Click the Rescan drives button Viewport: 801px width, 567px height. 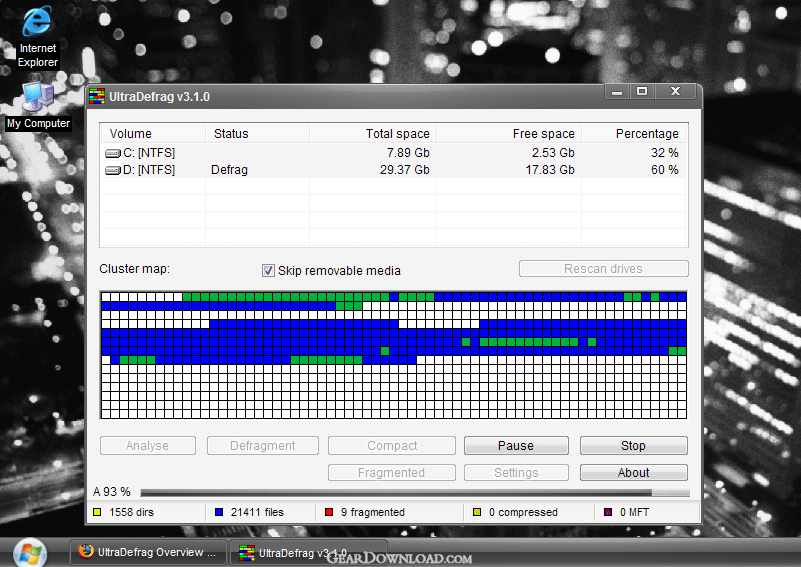603,269
